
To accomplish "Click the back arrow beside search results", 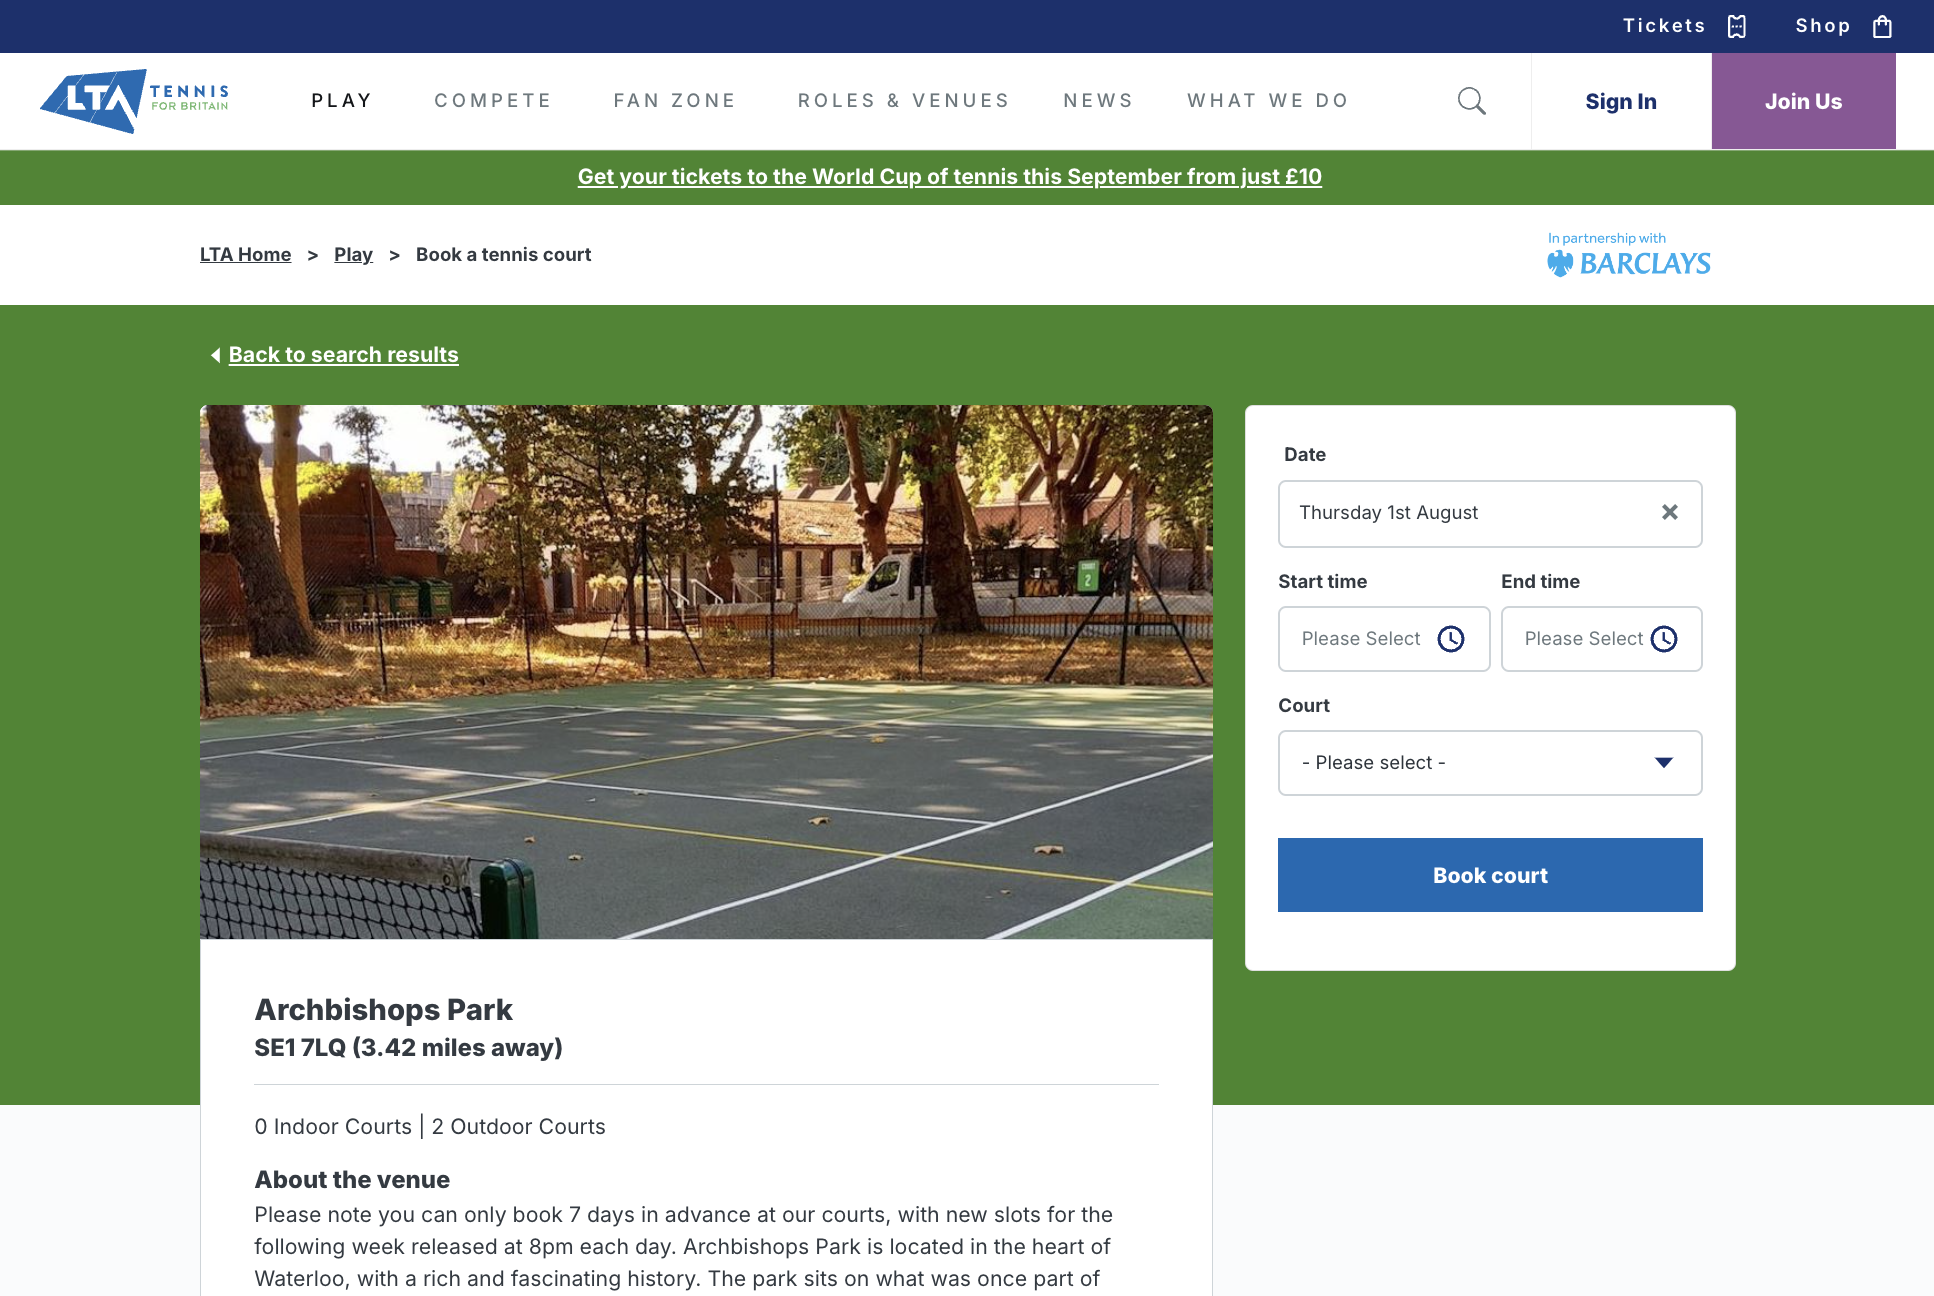I will click(x=215, y=355).
